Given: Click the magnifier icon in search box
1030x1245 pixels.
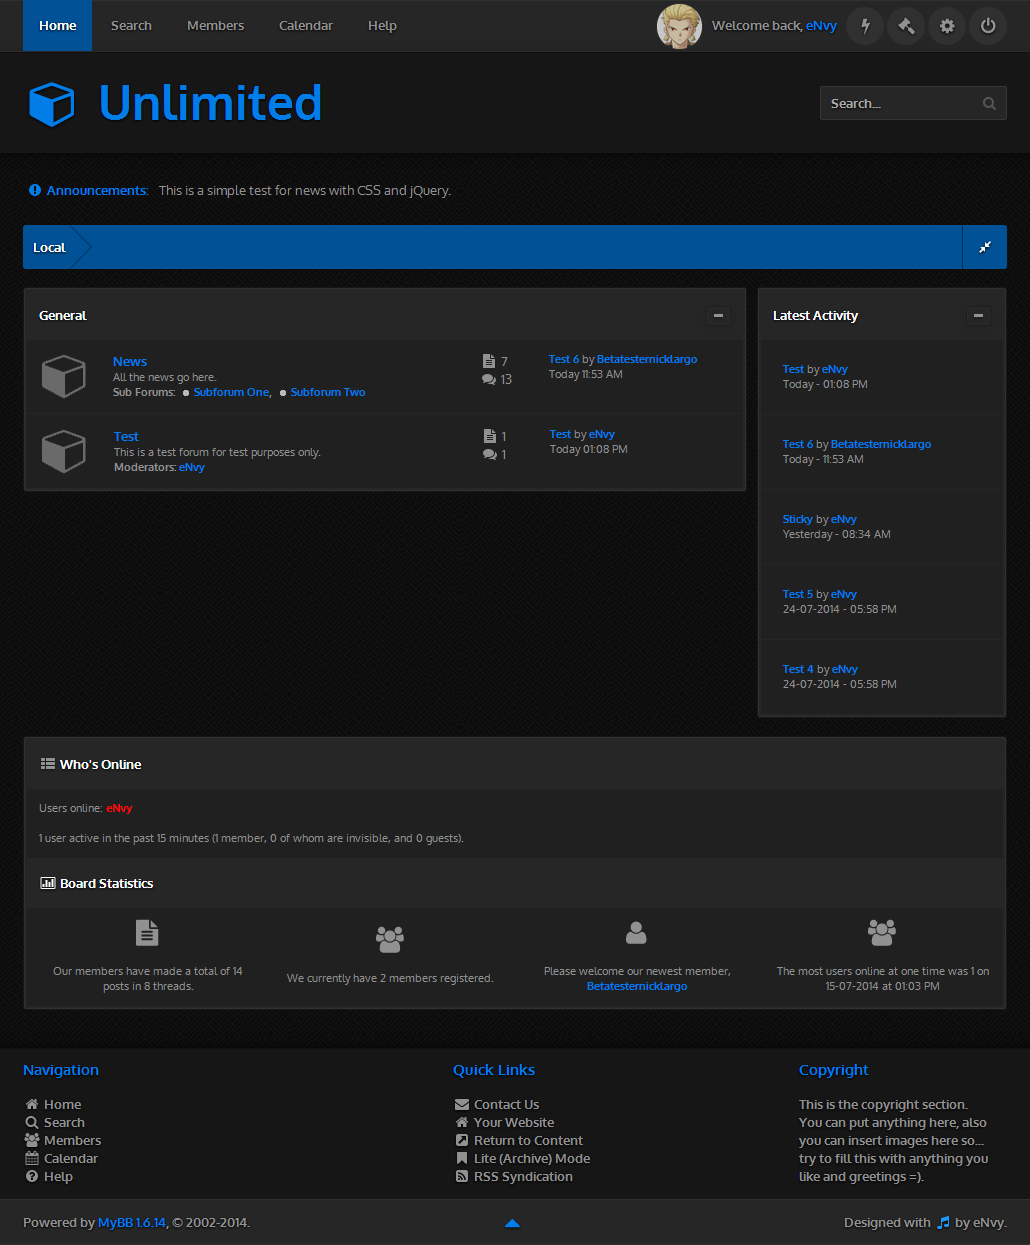Looking at the screenshot, I should click(989, 104).
